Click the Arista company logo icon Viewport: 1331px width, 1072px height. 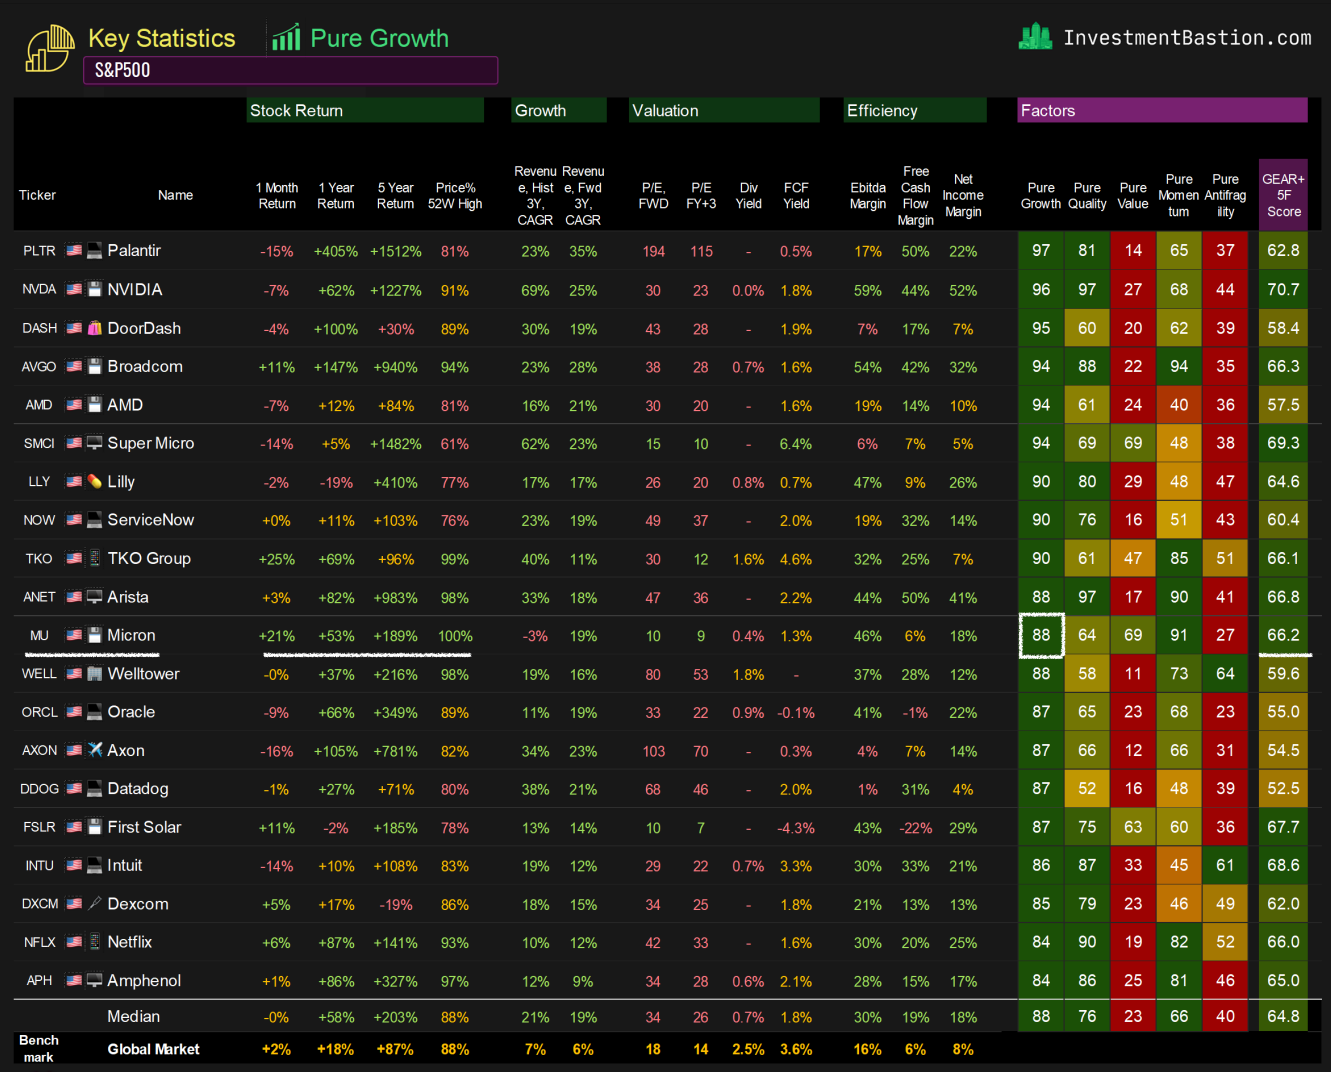tap(95, 597)
